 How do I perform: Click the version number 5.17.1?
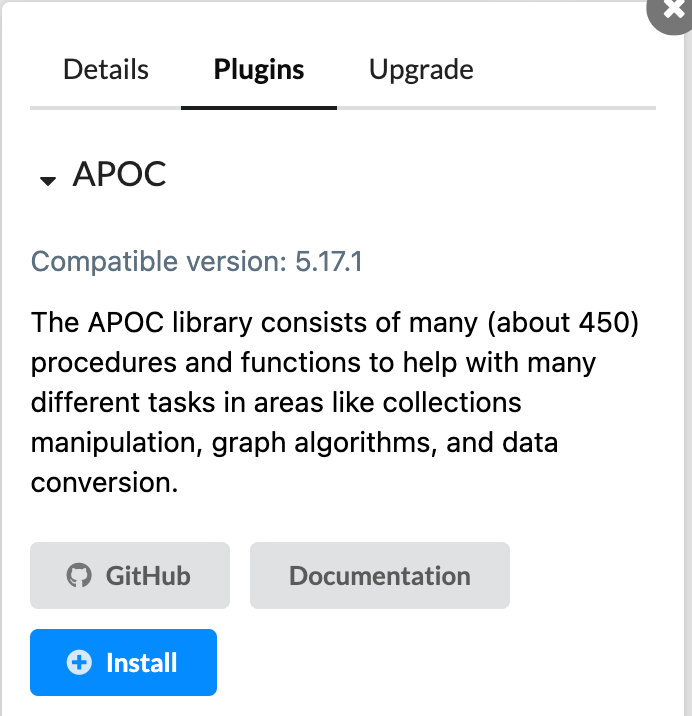[329, 263]
